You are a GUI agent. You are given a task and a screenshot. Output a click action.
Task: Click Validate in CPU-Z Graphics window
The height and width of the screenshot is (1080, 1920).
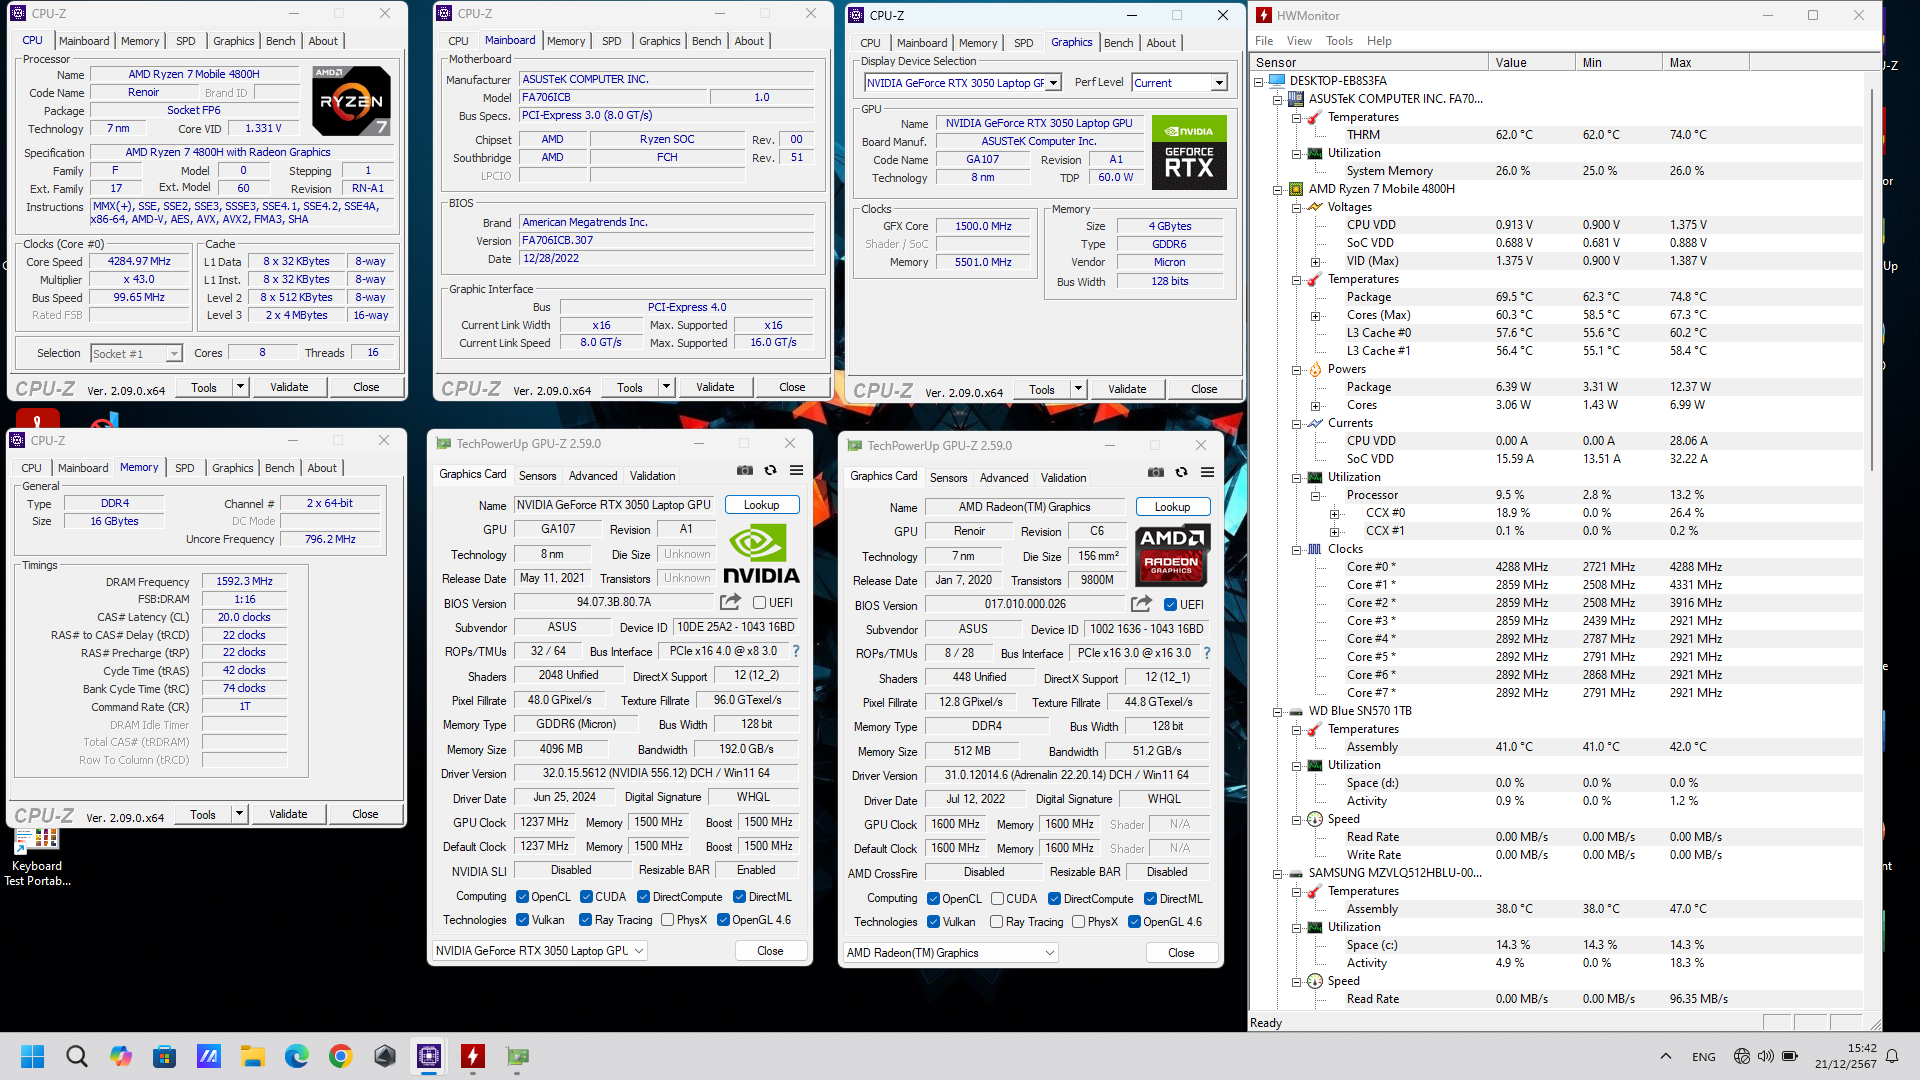(1127, 389)
